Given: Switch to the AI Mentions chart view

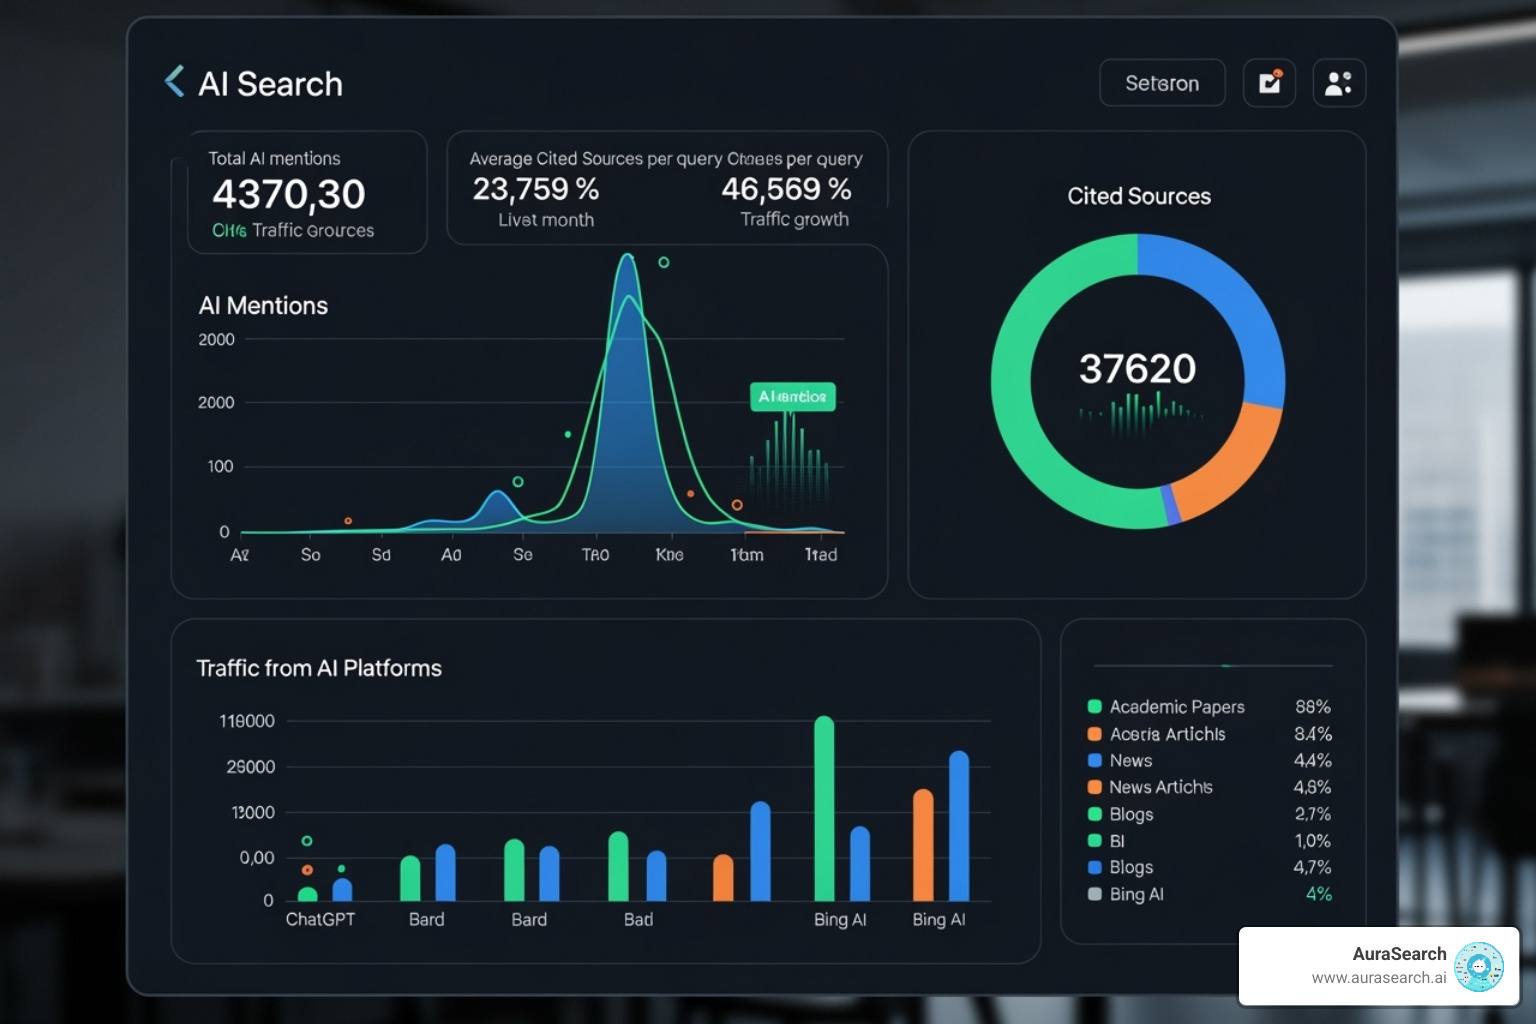Looking at the screenshot, I should pos(263,305).
